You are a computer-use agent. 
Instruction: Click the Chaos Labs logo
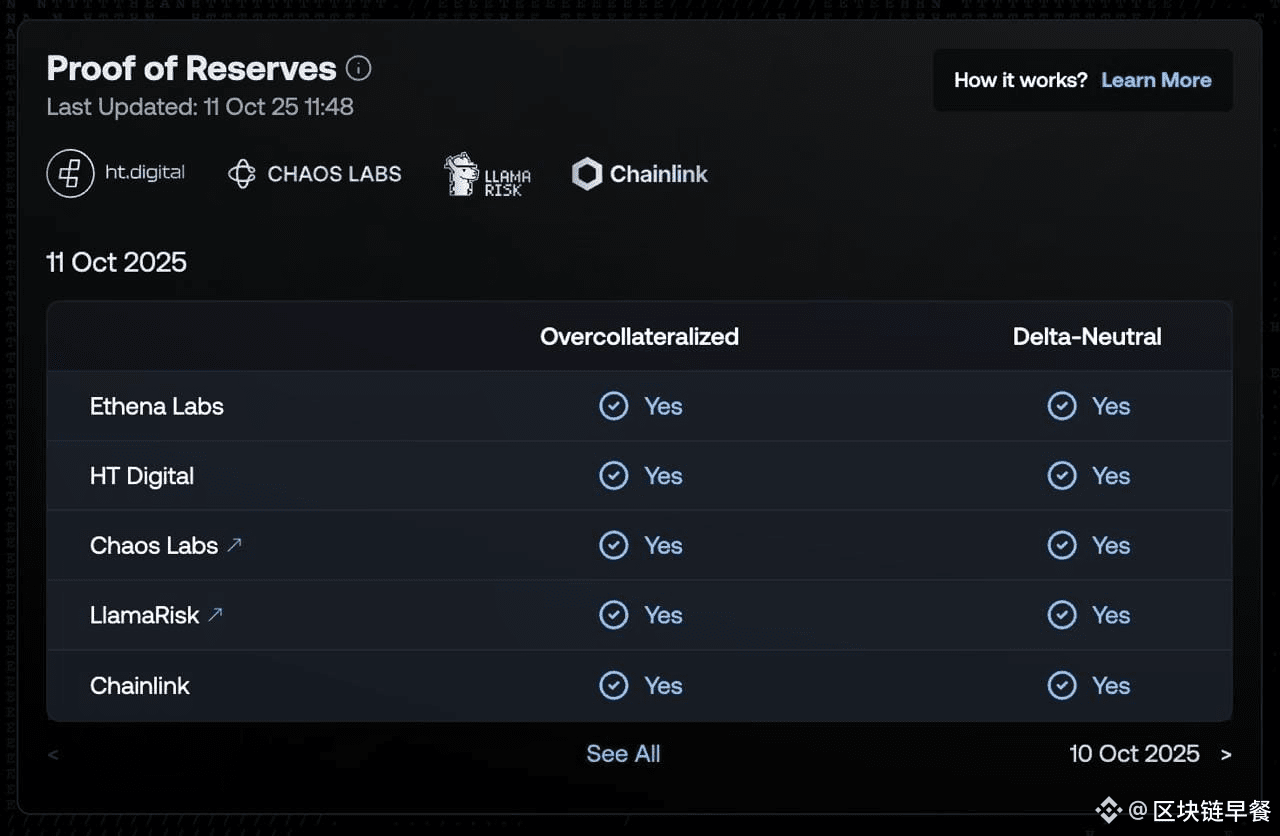[314, 174]
